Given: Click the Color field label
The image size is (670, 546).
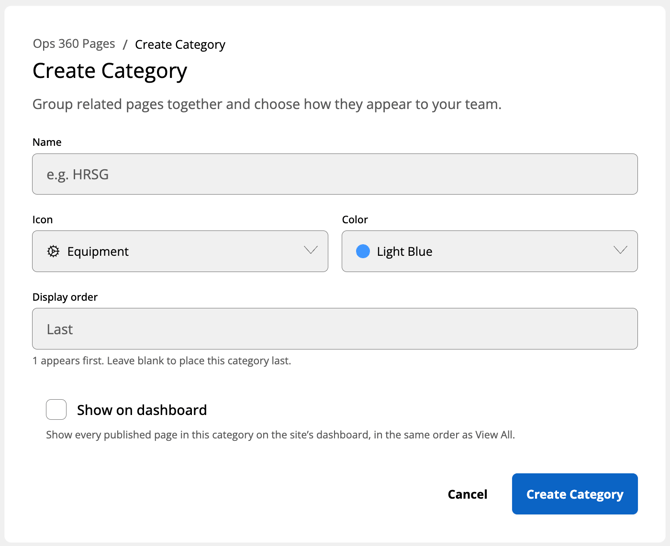Looking at the screenshot, I should click(x=355, y=220).
